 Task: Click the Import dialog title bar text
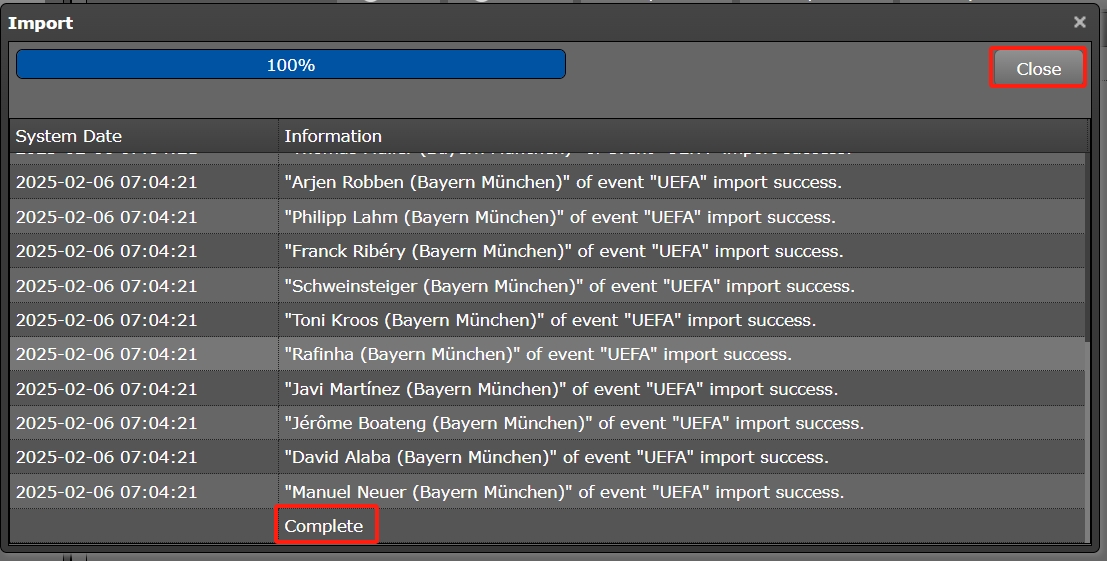(x=41, y=23)
